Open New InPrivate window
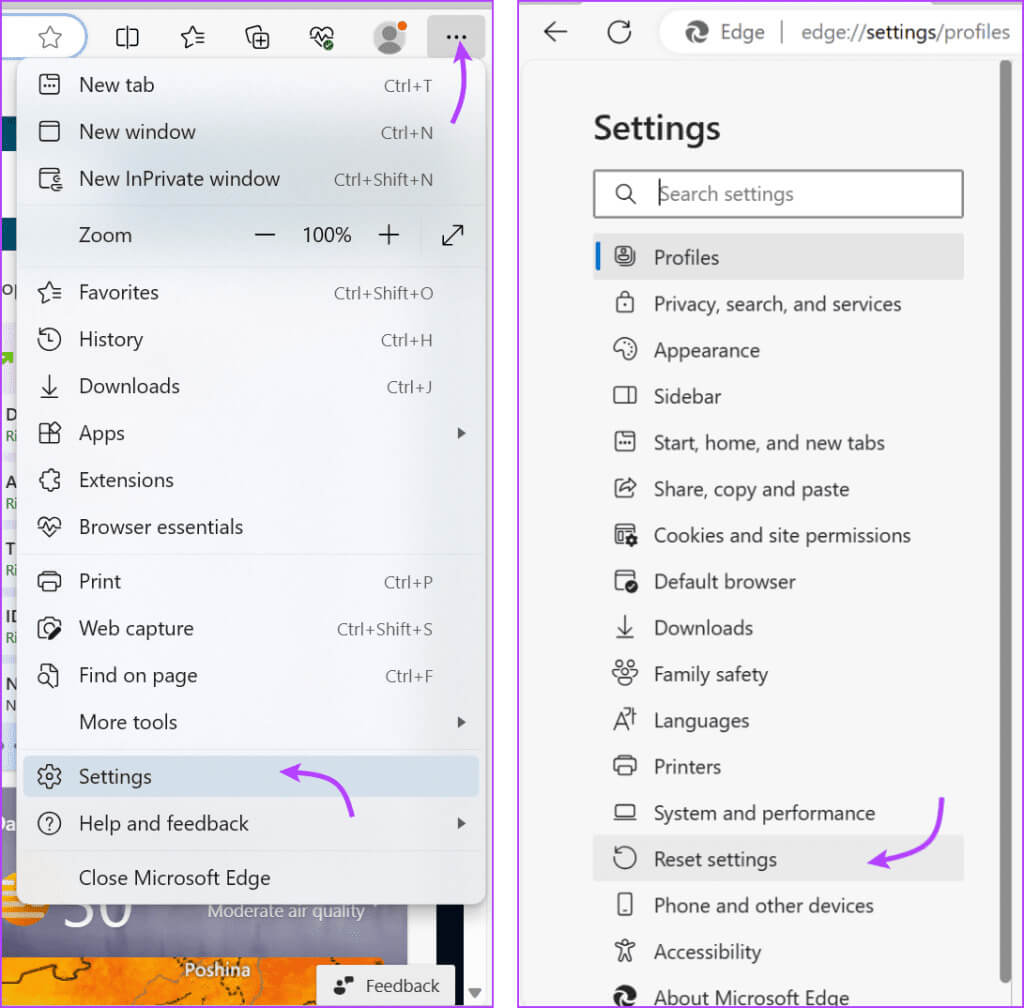This screenshot has height=1008, width=1024. [x=251, y=179]
